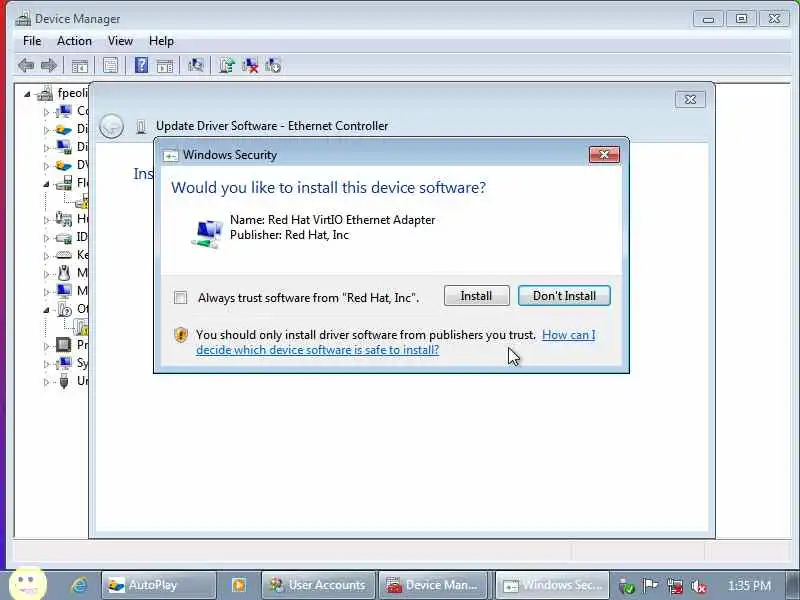This screenshot has height=600, width=800.
Task: Click the Uninstall device toolbar icon
Action: (x=250, y=65)
